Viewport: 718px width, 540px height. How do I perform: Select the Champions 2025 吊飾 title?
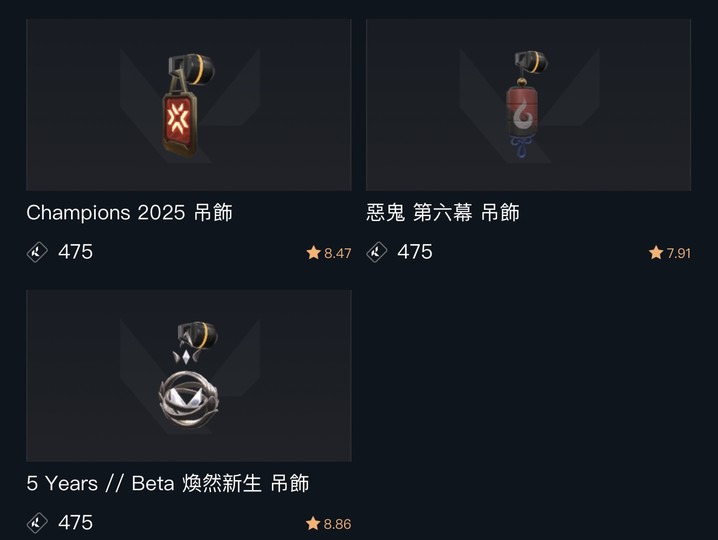click(130, 213)
